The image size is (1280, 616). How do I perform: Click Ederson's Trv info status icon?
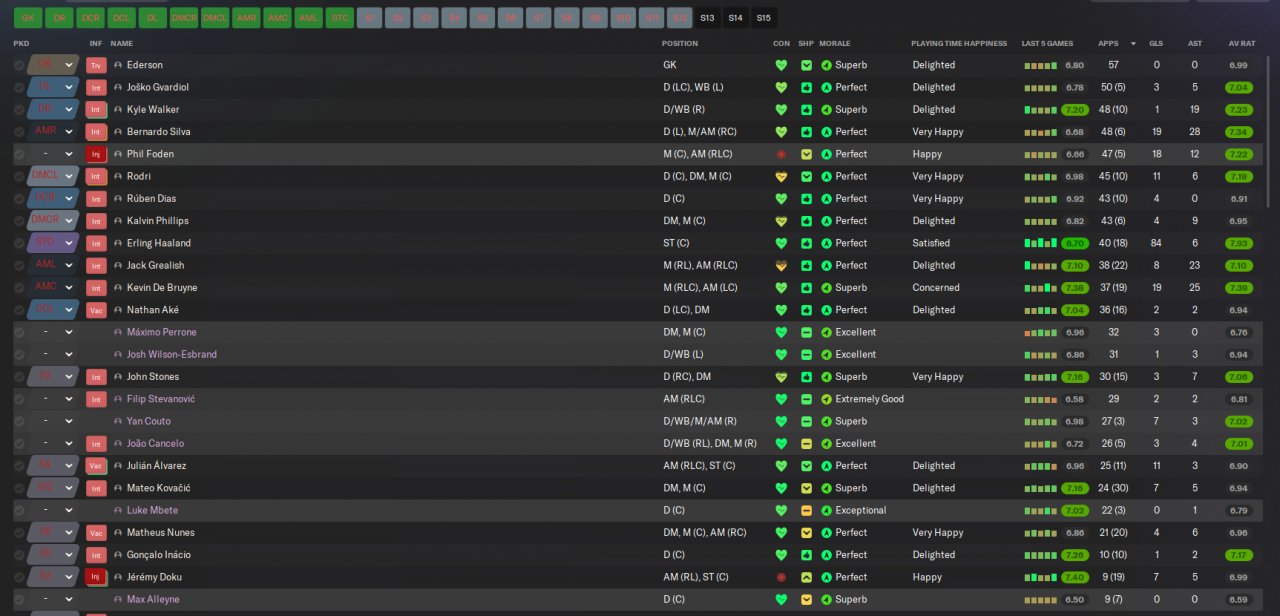click(96, 65)
